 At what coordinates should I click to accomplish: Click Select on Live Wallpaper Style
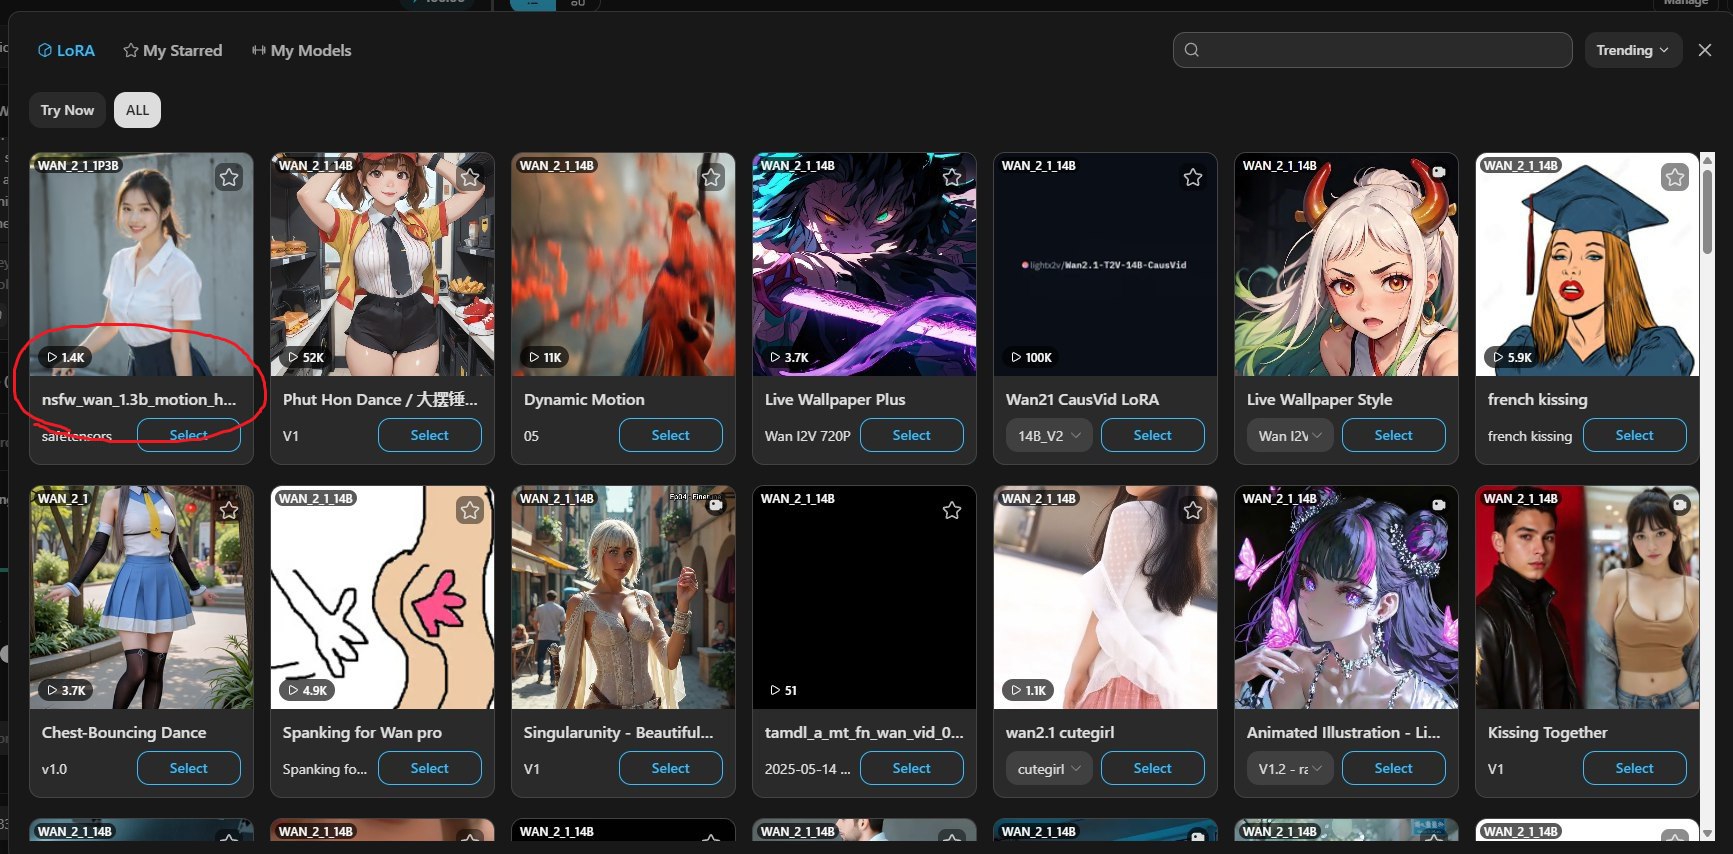(x=1394, y=436)
